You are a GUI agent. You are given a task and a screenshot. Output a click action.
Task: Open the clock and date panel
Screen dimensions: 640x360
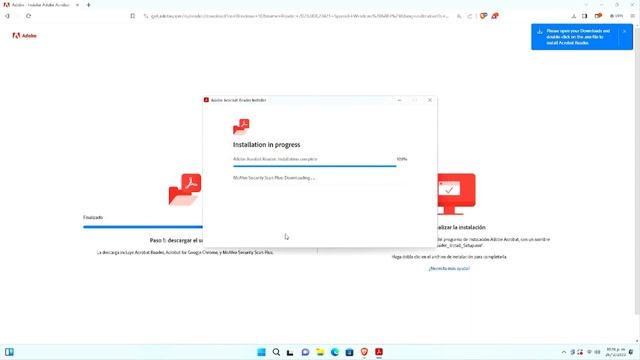click(616, 352)
